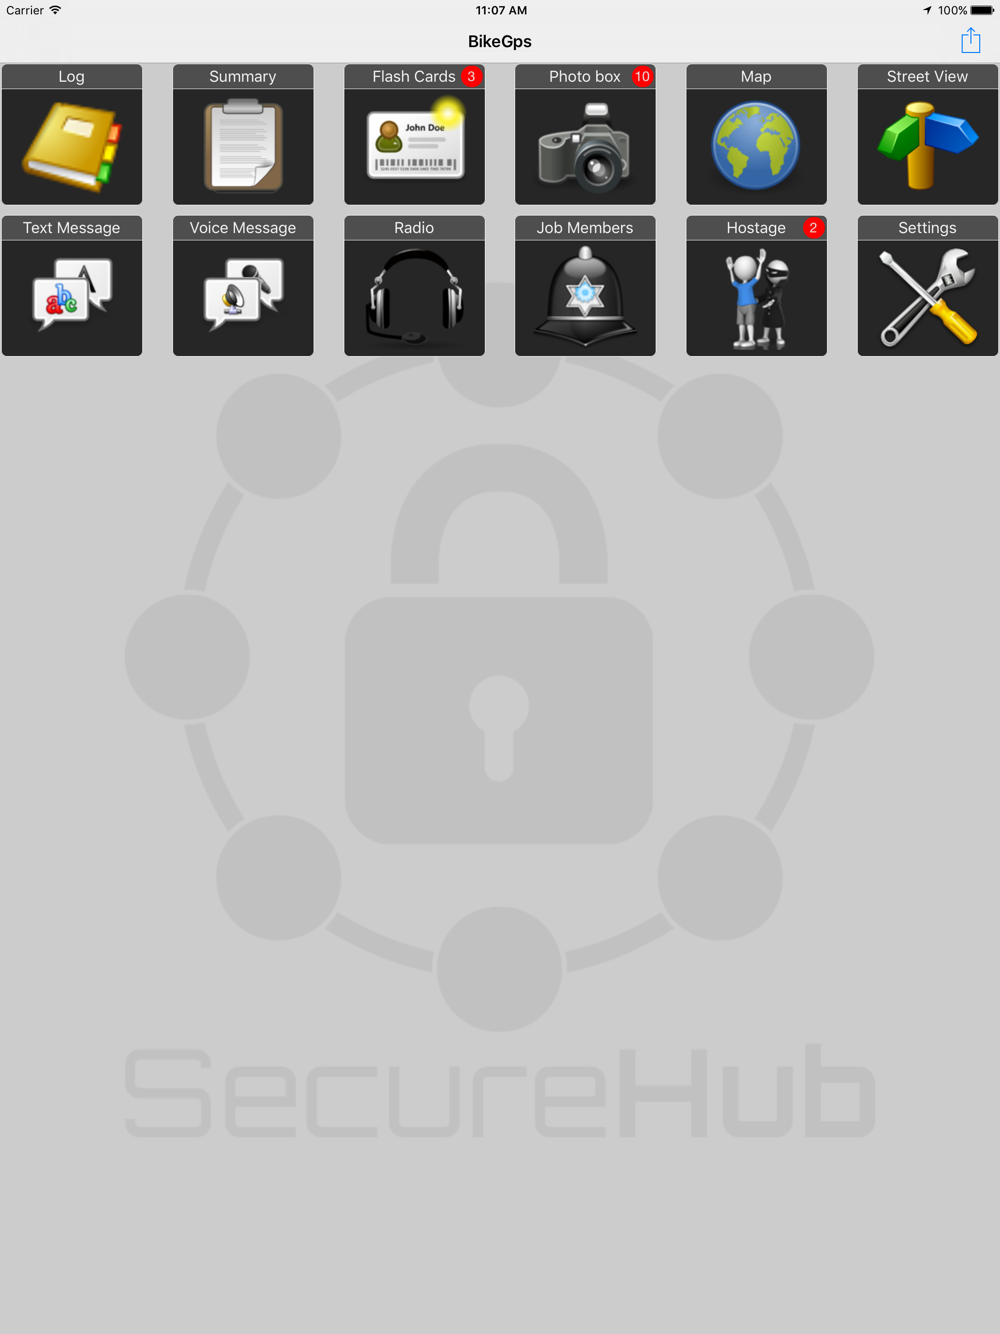The height and width of the screenshot is (1334, 1000).
Task: Open the Summary clipboard icon
Action: [243, 147]
